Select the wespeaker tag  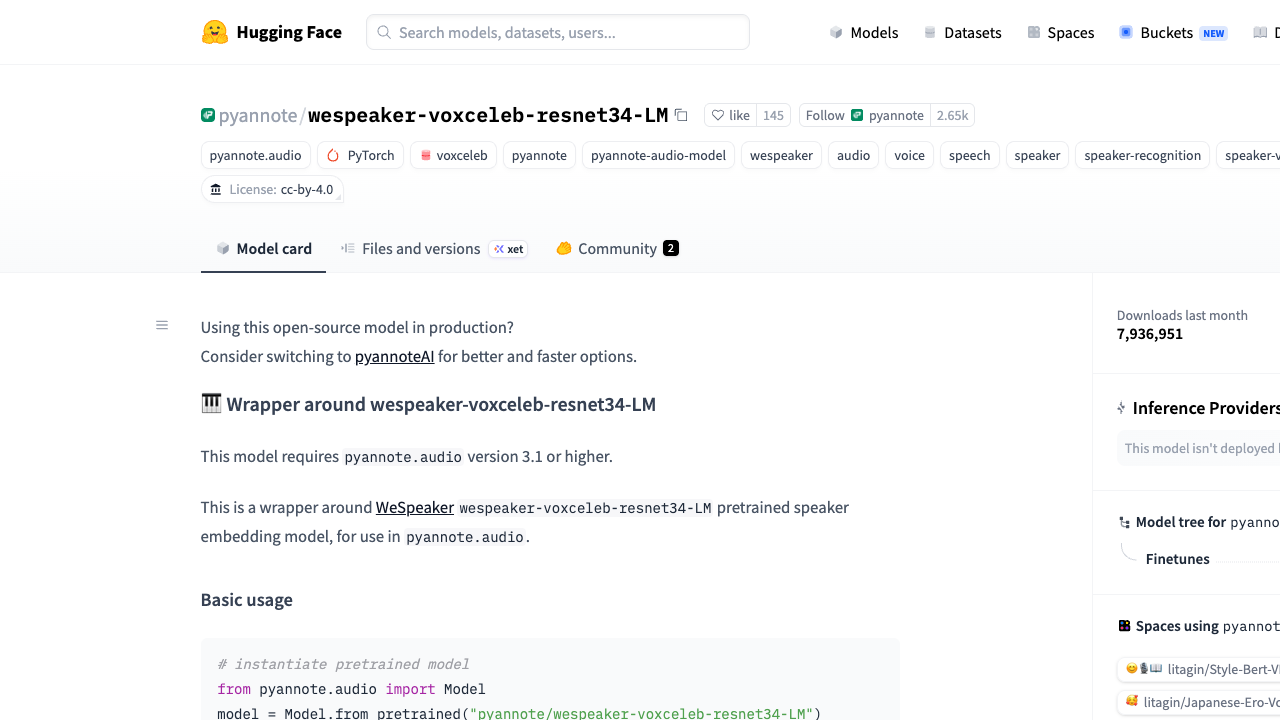tap(781, 155)
